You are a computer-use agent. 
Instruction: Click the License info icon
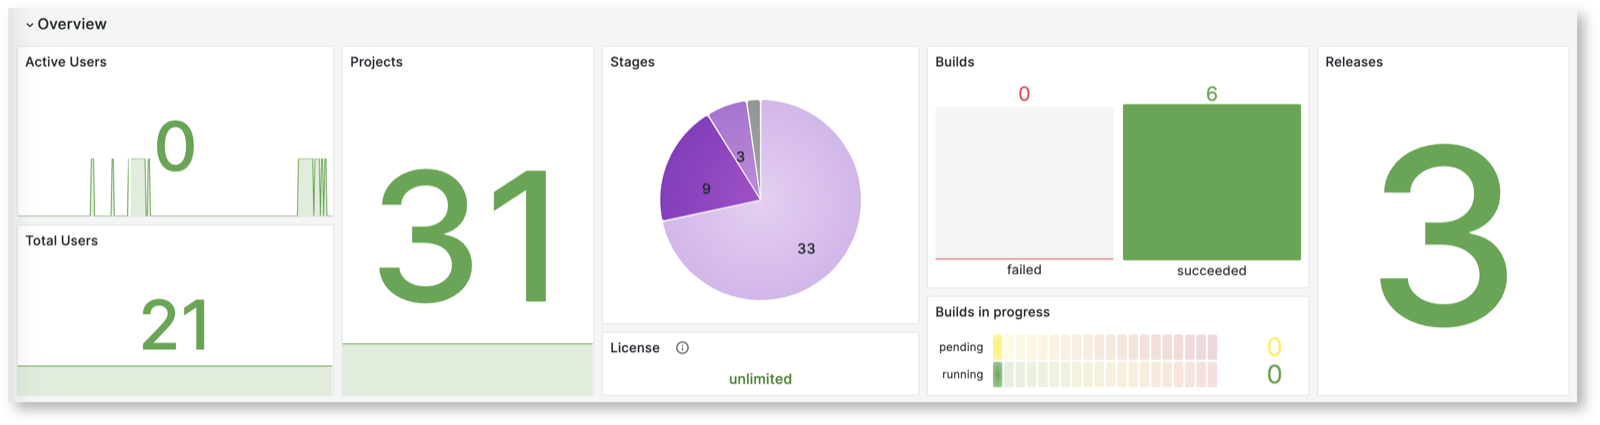[x=682, y=348]
